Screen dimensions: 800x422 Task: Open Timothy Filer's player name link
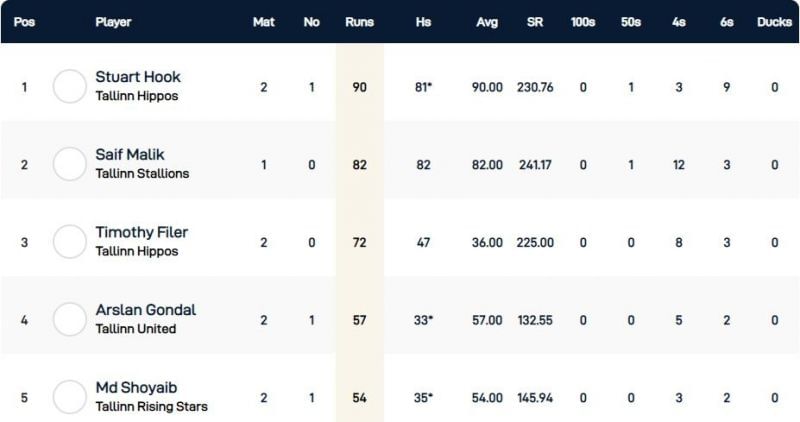click(x=141, y=233)
